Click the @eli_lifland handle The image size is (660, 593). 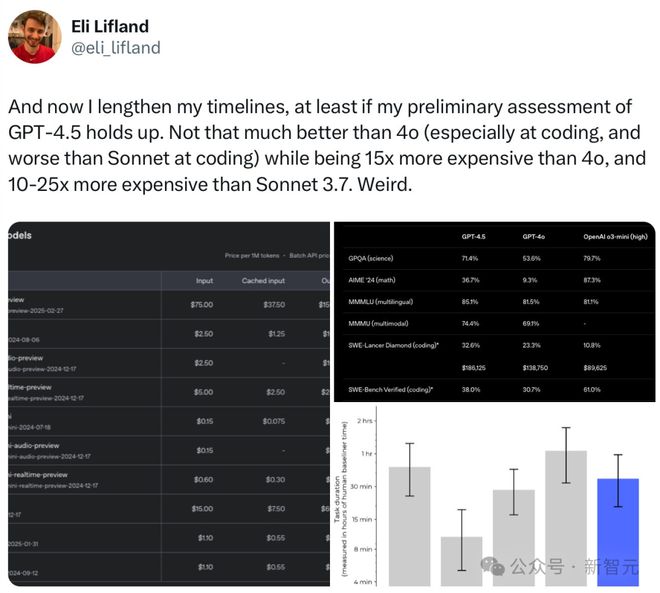click(116, 47)
